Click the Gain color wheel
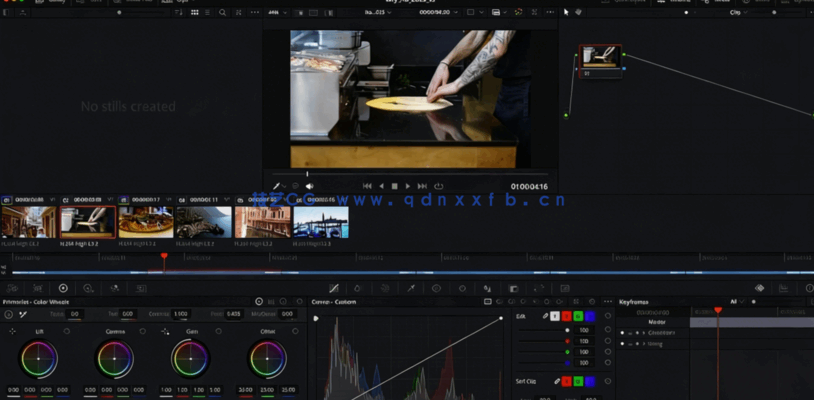Image resolution: width=814 pixels, height=400 pixels. pyautogui.click(x=191, y=358)
